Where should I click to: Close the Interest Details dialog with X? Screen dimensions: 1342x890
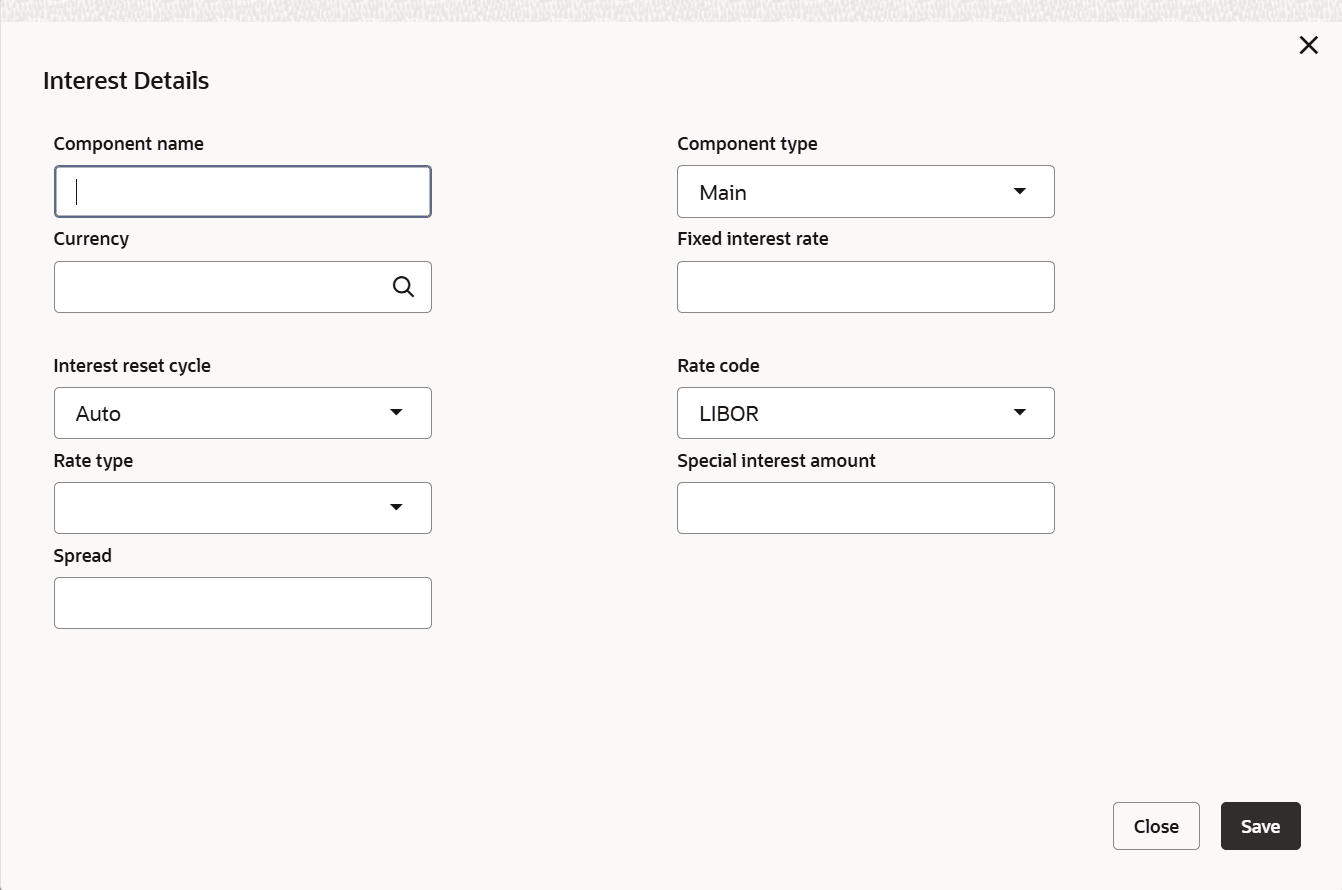click(1308, 45)
